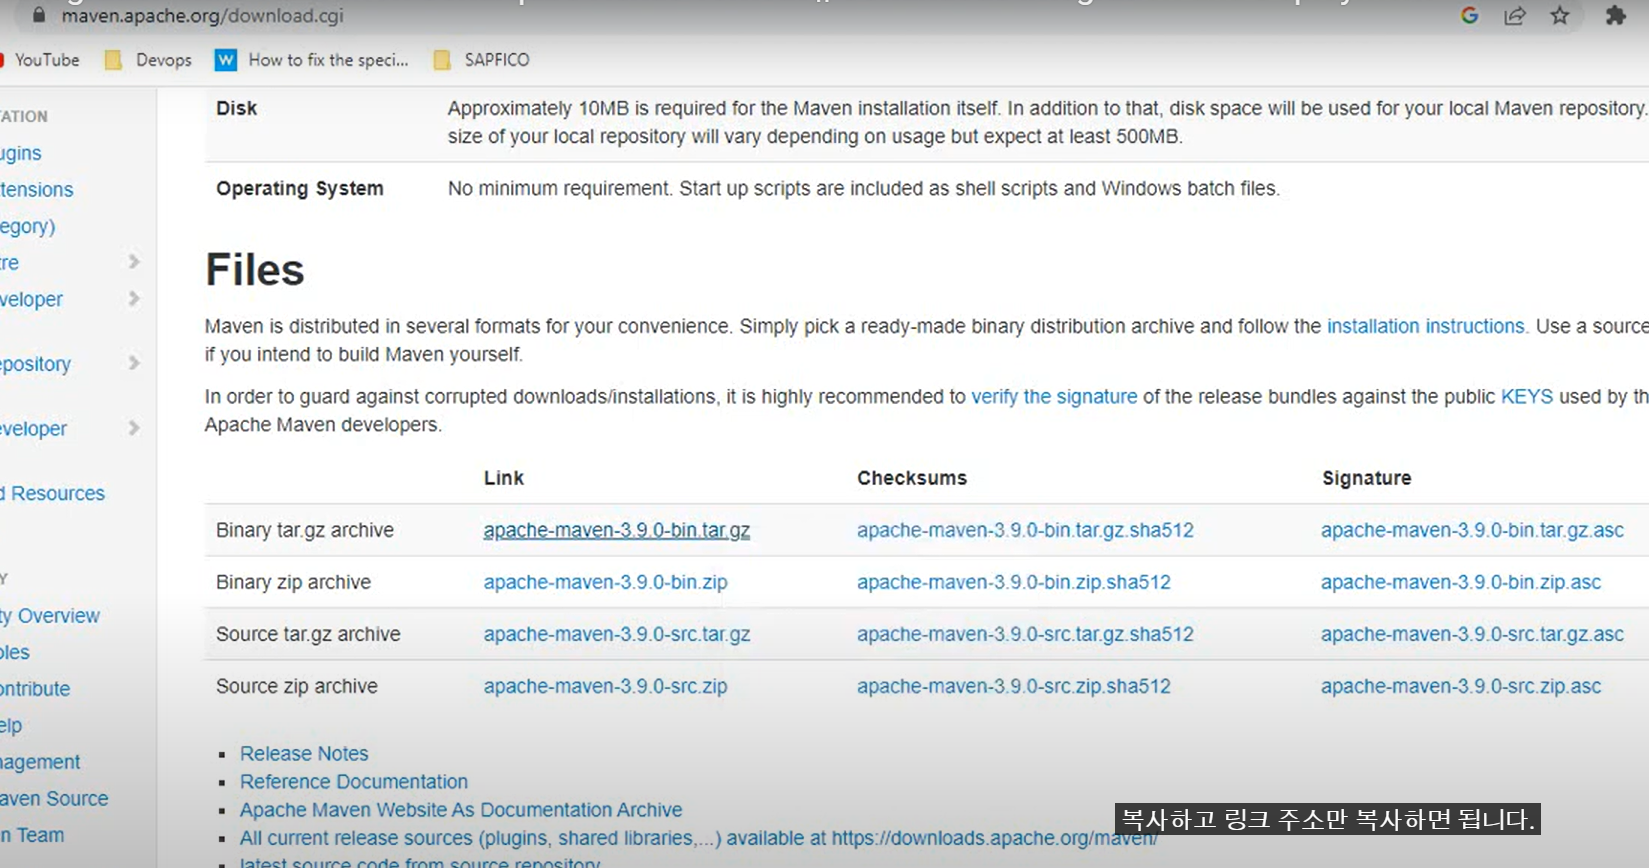This screenshot has height=868, width=1649.
Task: Click the Link column header
Action: click(503, 478)
